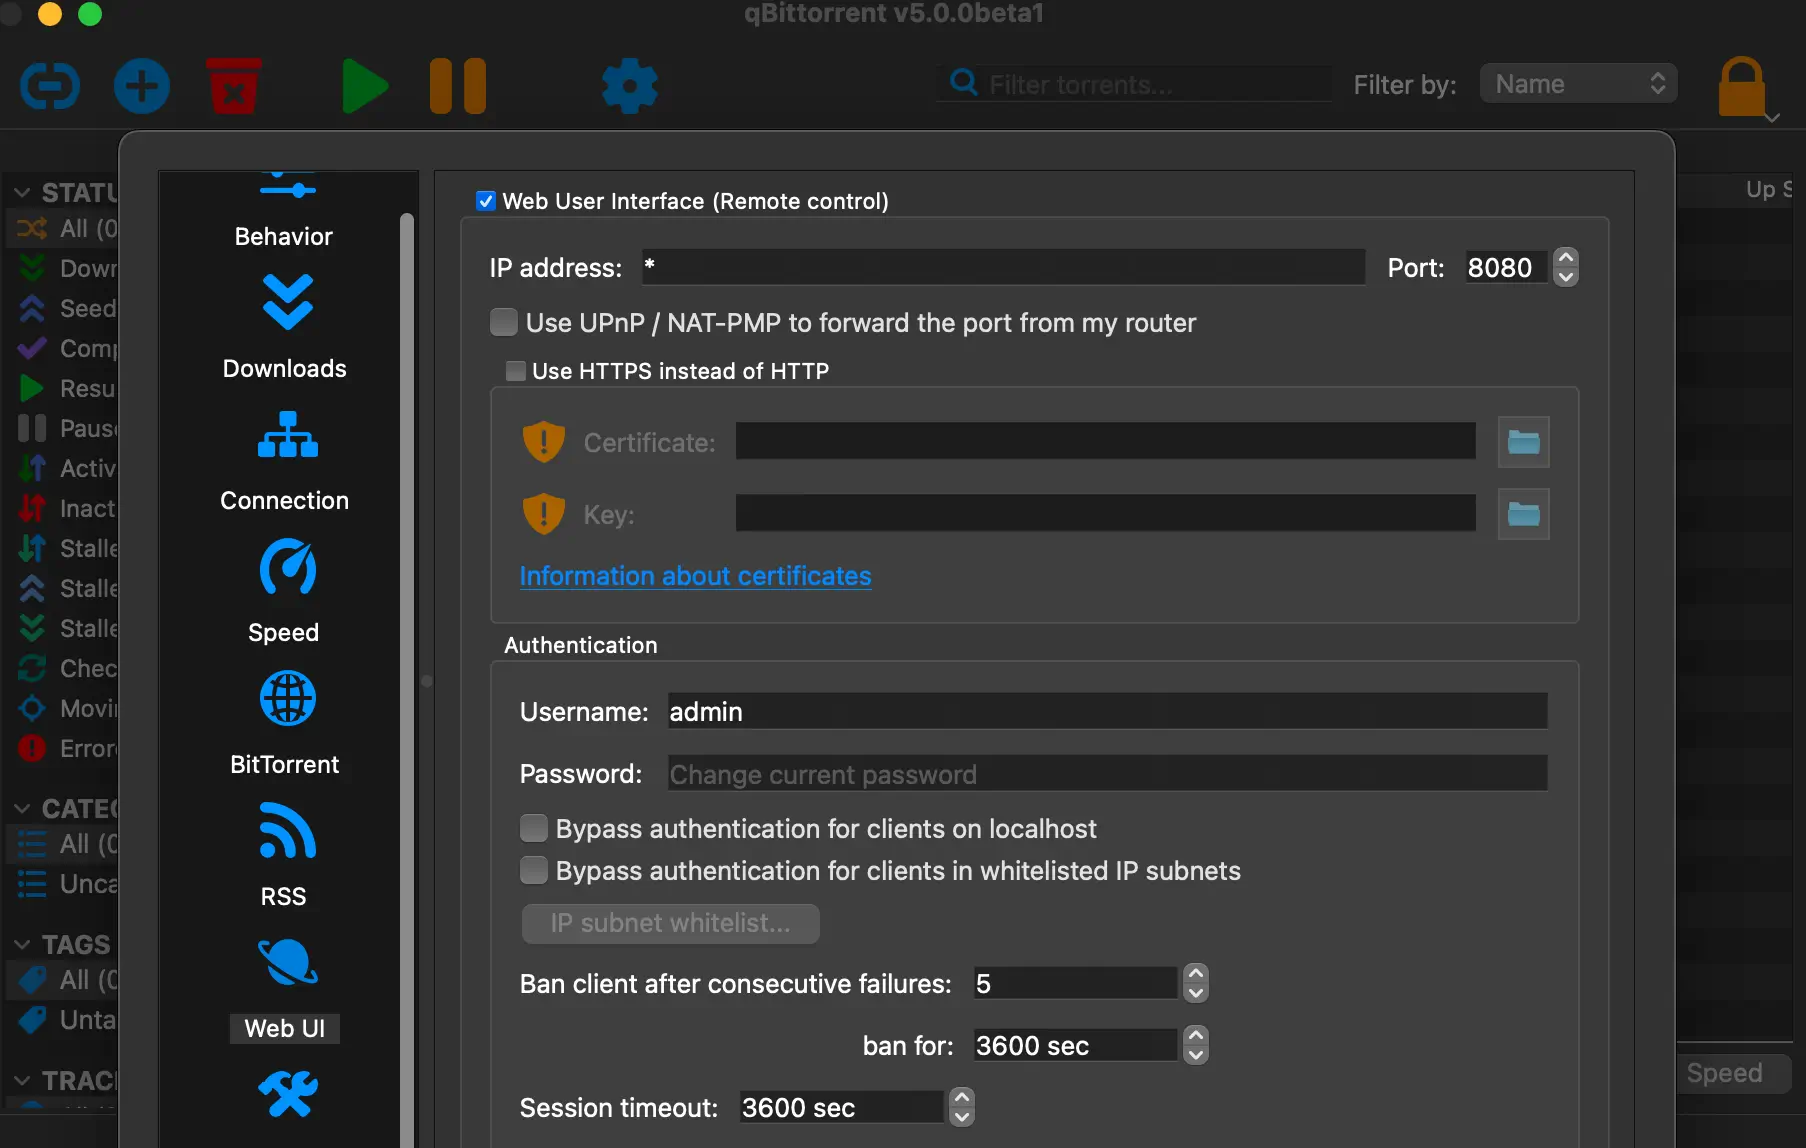Image resolution: width=1806 pixels, height=1148 pixels.
Task: Click the Certificate path field
Action: 1105,441
